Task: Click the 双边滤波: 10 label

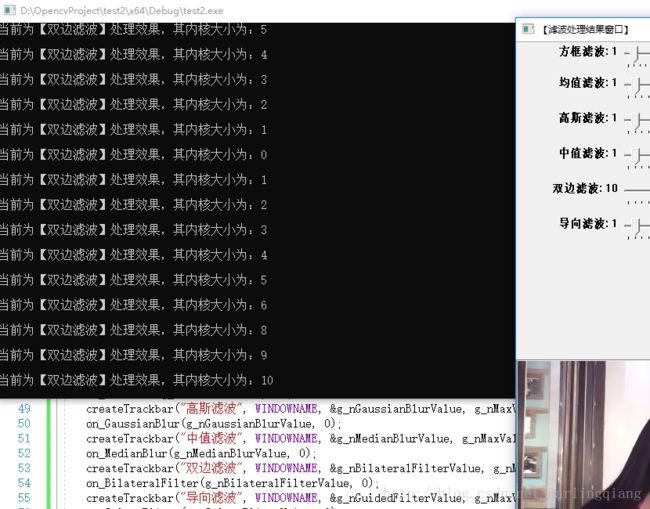Action: pyautogui.click(x=585, y=188)
